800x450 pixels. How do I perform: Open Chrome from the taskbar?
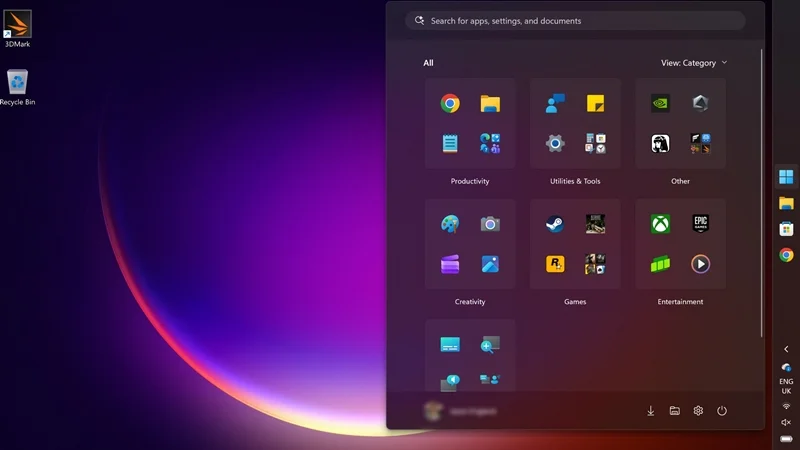(786, 255)
